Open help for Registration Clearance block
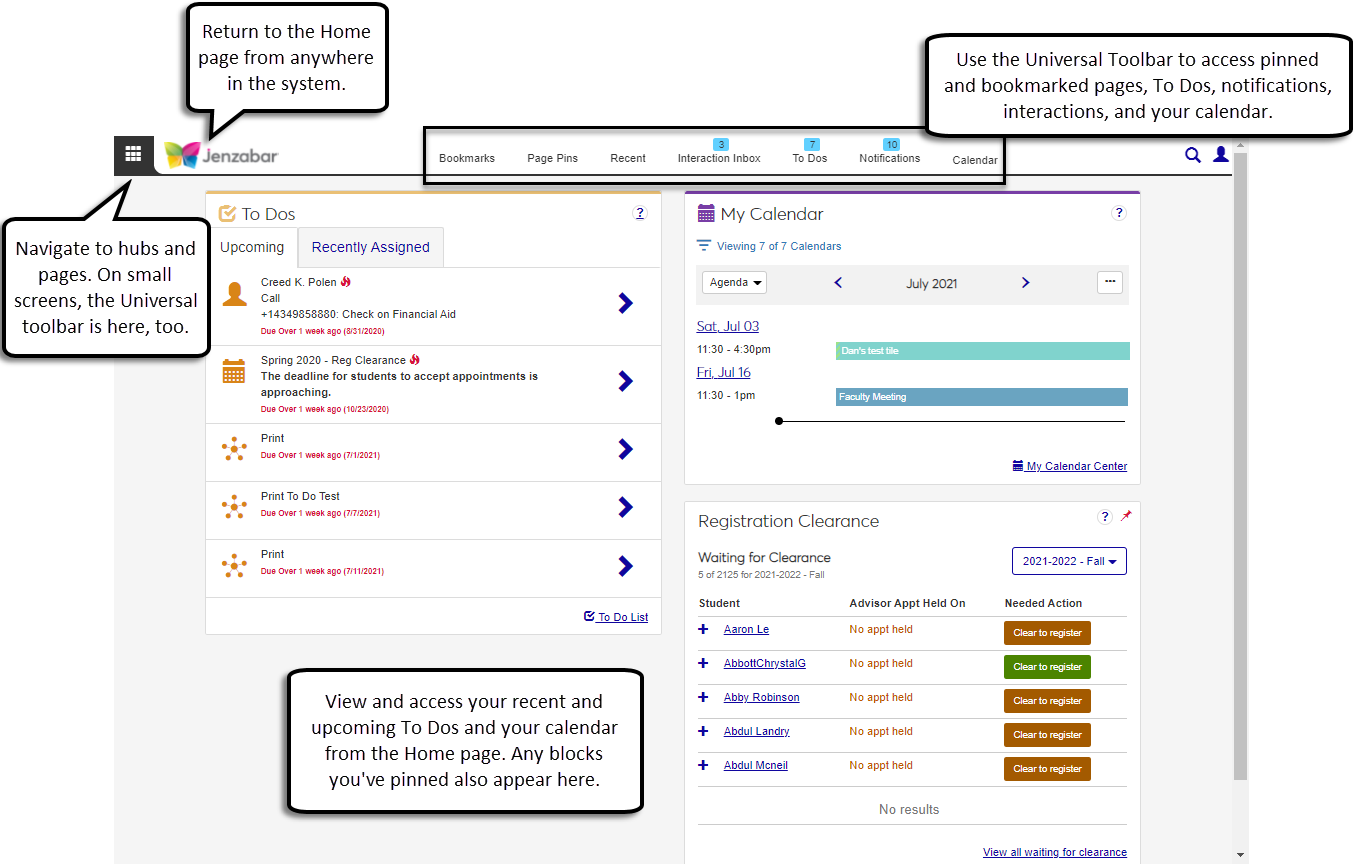Image resolution: width=1355 pixels, height=864 pixels. [1105, 517]
